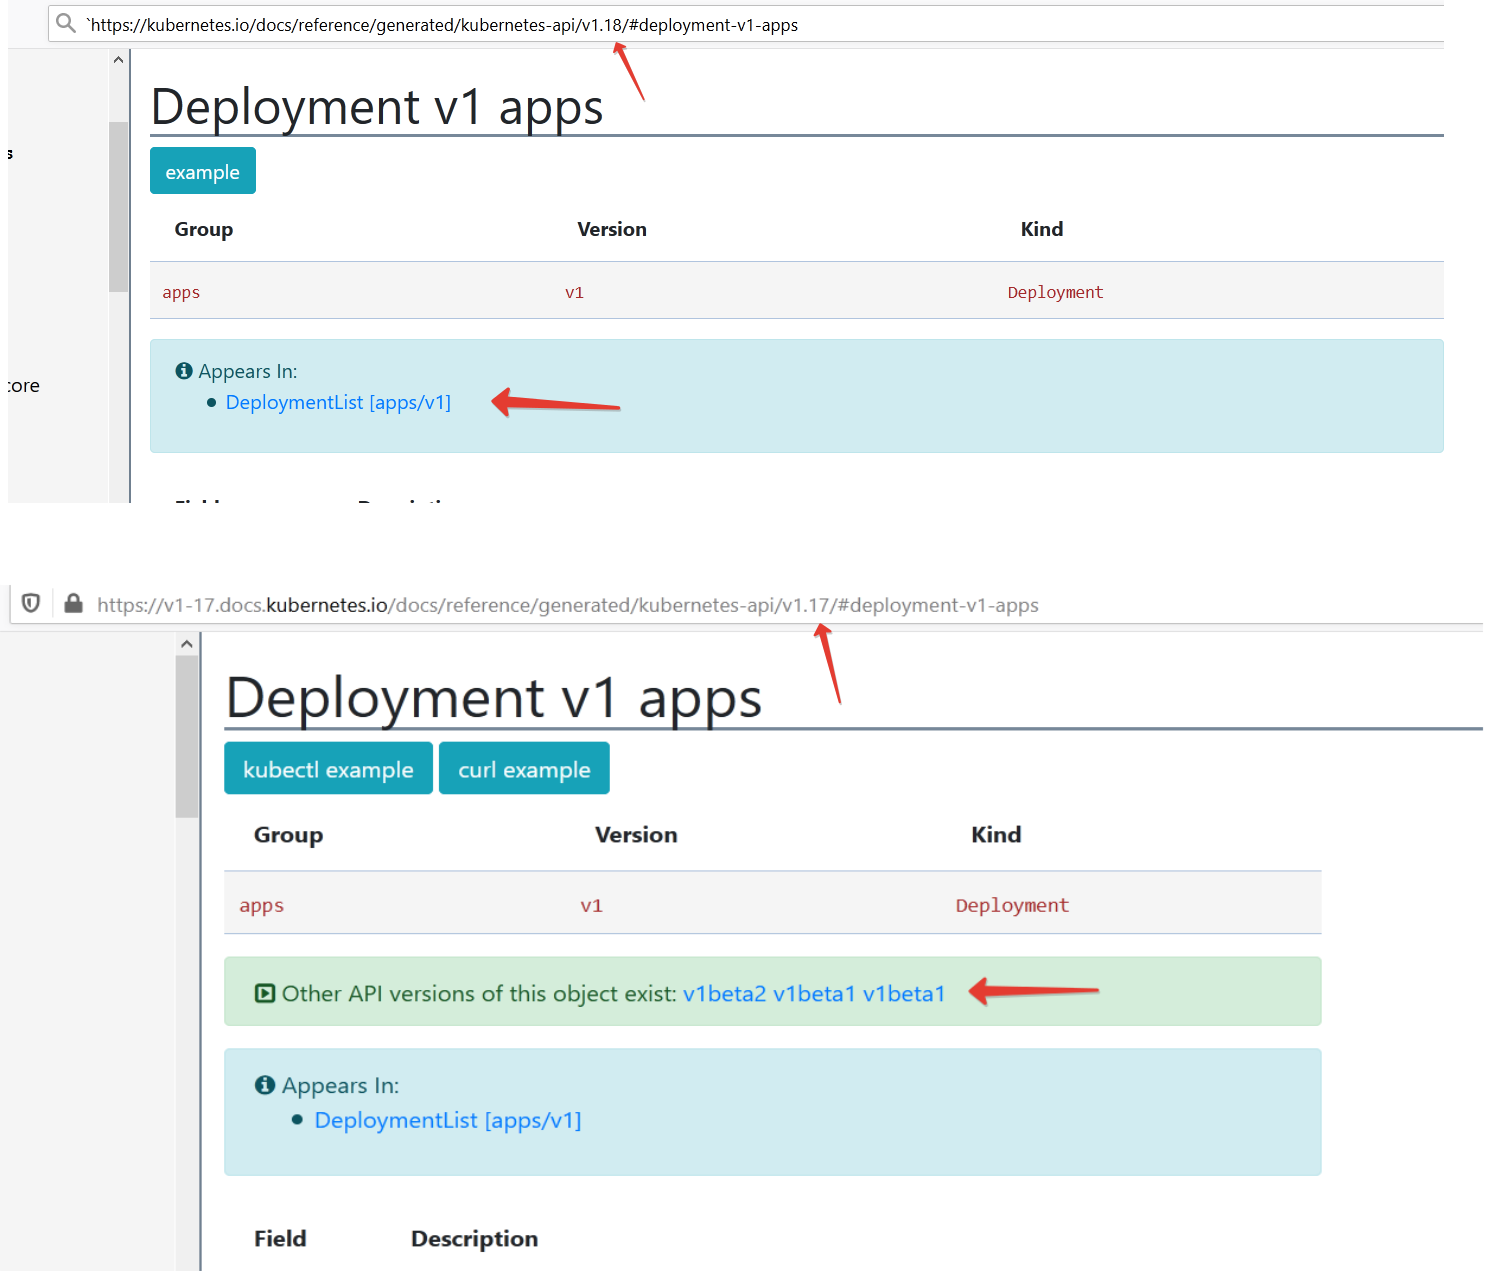Click DeploymentList [apps/v1] link in lower page
This screenshot has height=1271, width=1499.
click(448, 1120)
